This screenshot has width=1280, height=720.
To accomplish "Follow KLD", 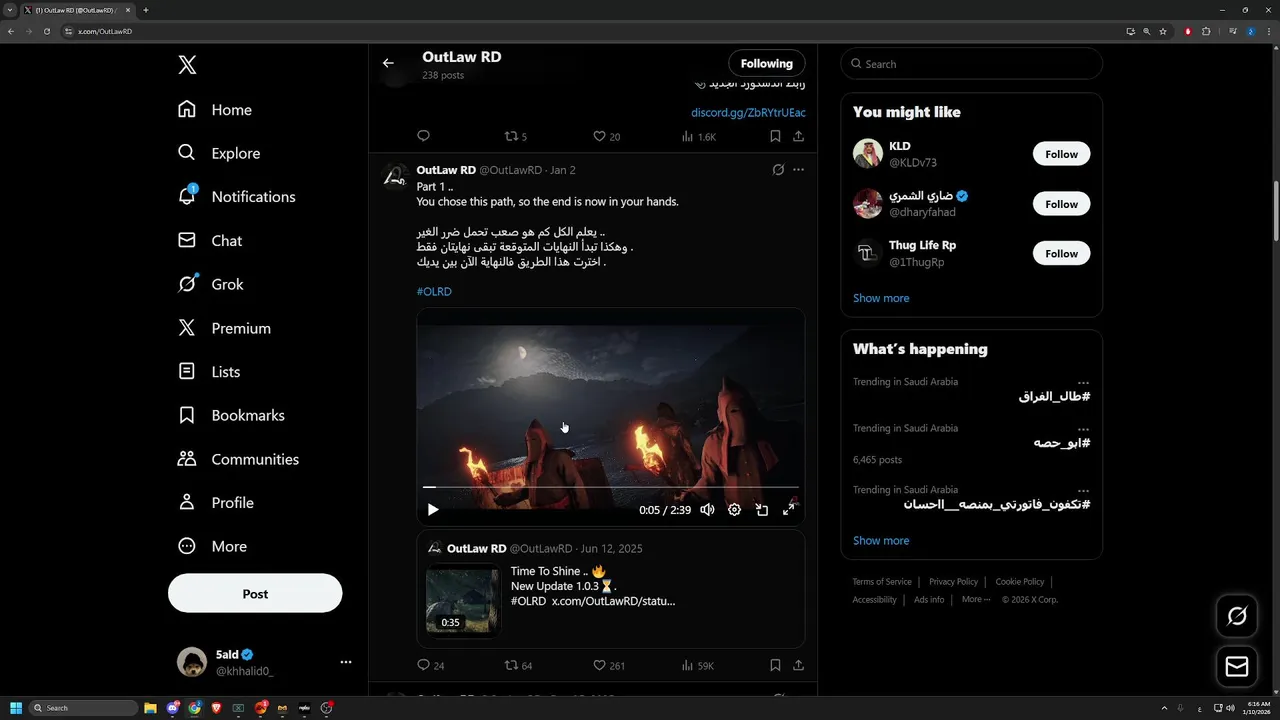I will pos(1061,154).
